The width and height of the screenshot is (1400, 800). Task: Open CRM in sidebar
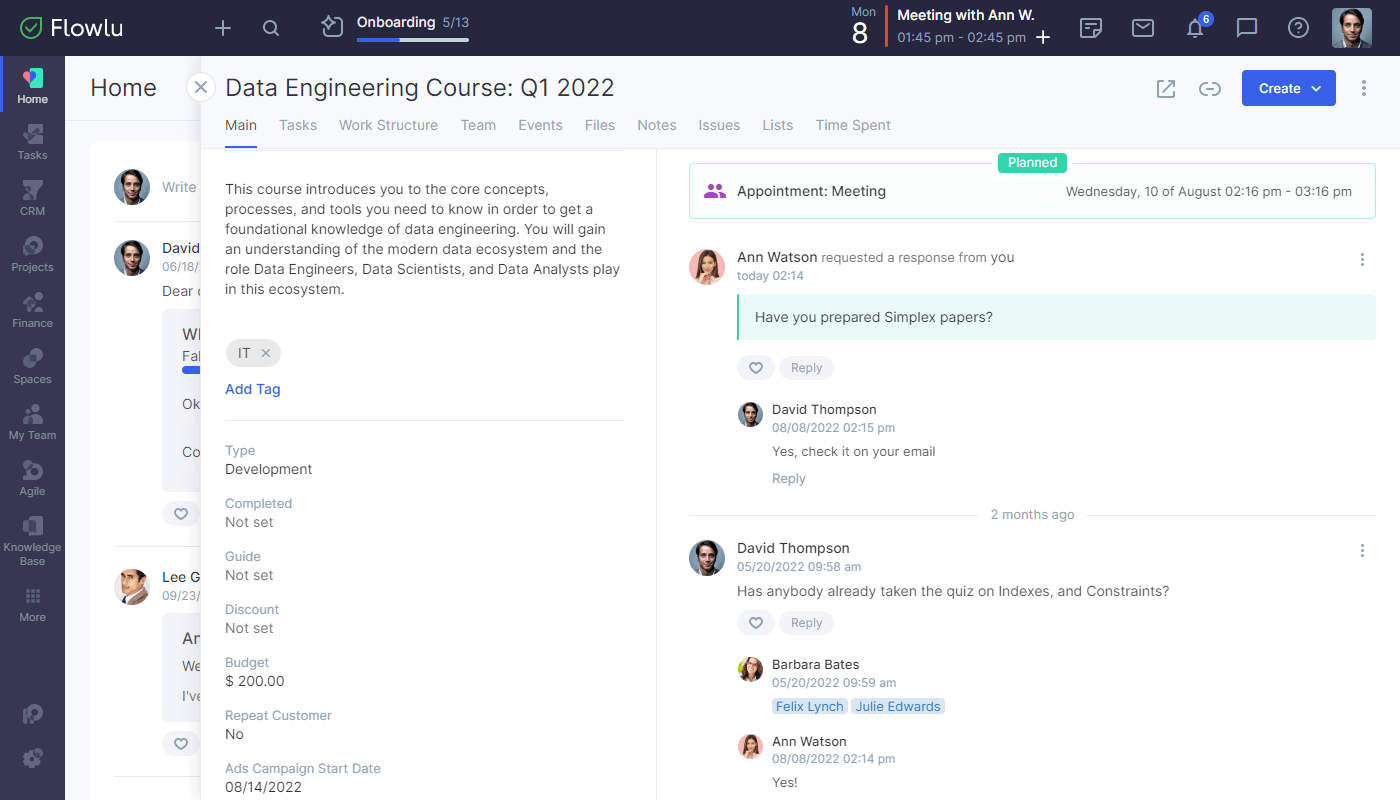(32, 197)
